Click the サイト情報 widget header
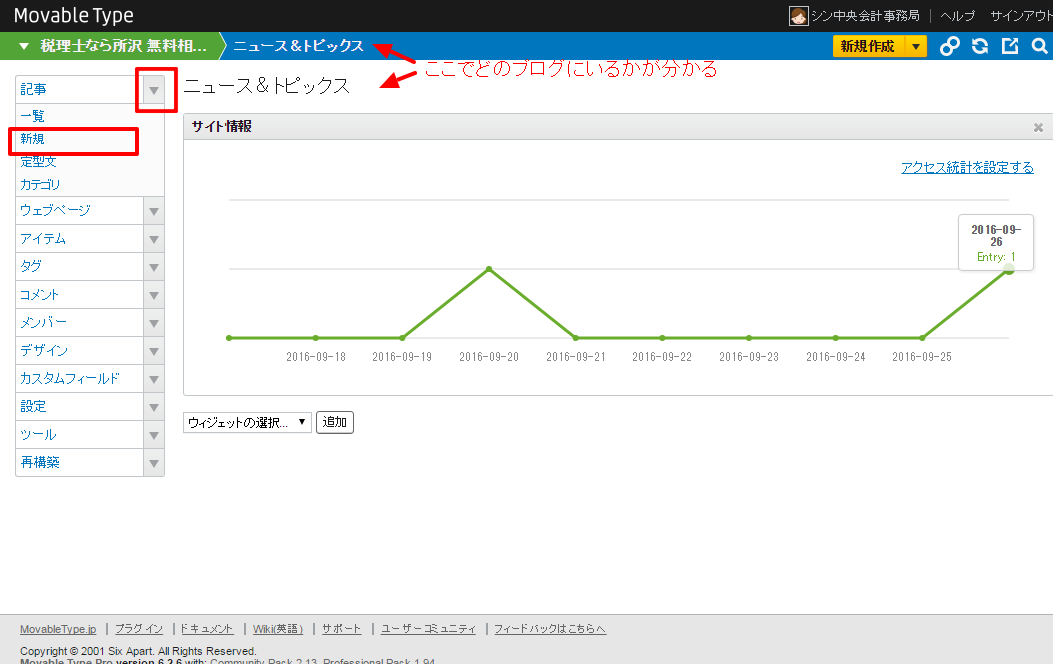Viewport: 1053px width, 664px height. click(x=618, y=127)
